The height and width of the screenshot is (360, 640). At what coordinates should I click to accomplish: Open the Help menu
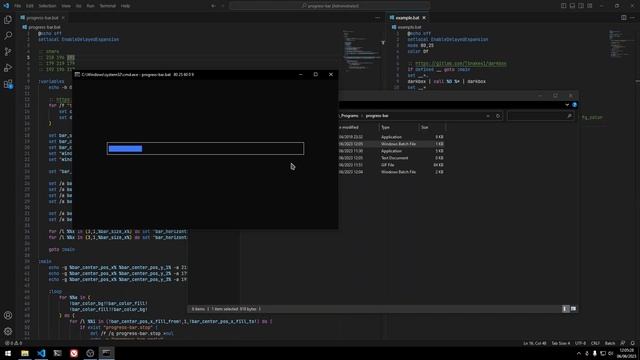(125, 6)
